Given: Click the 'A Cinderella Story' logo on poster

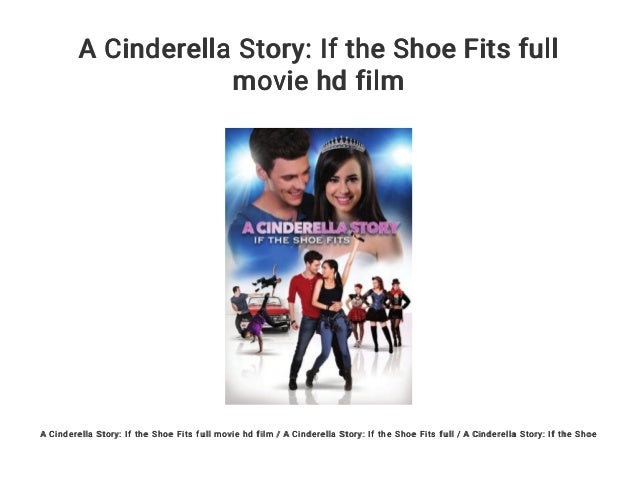Looking at the screenshot, I should 320,228.
